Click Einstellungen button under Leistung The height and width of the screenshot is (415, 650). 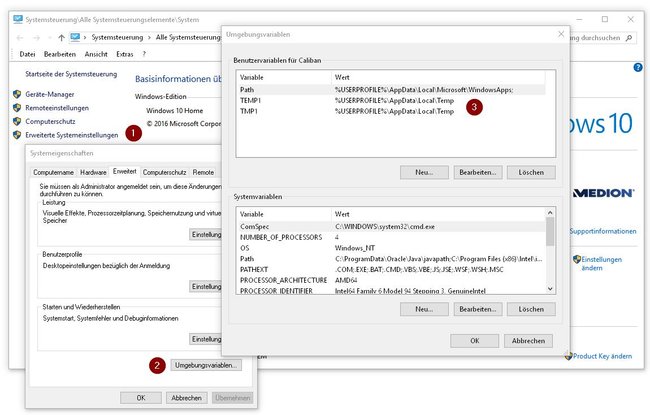[x=206, y=234]
